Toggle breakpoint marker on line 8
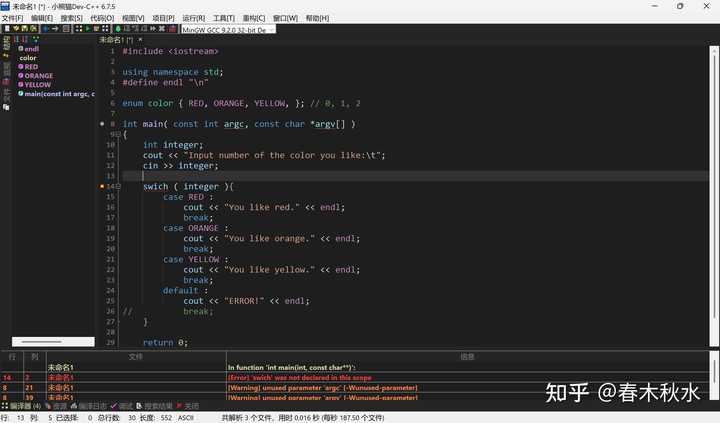720x423 pixels. pos(102,124)
